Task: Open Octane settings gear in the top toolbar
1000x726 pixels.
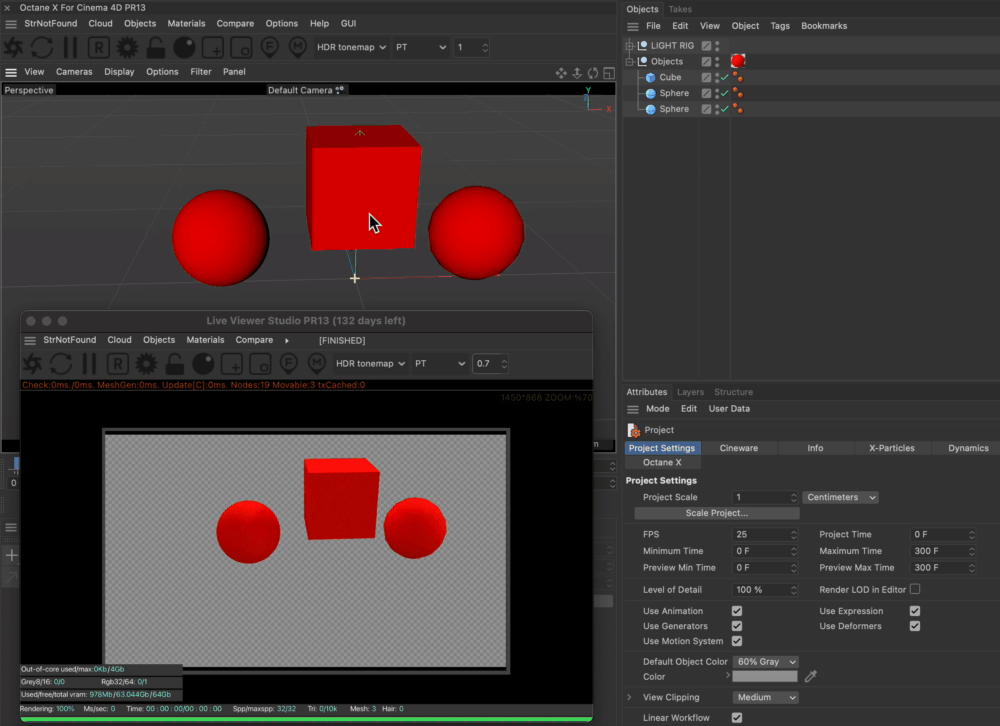Action: point(127,47)
